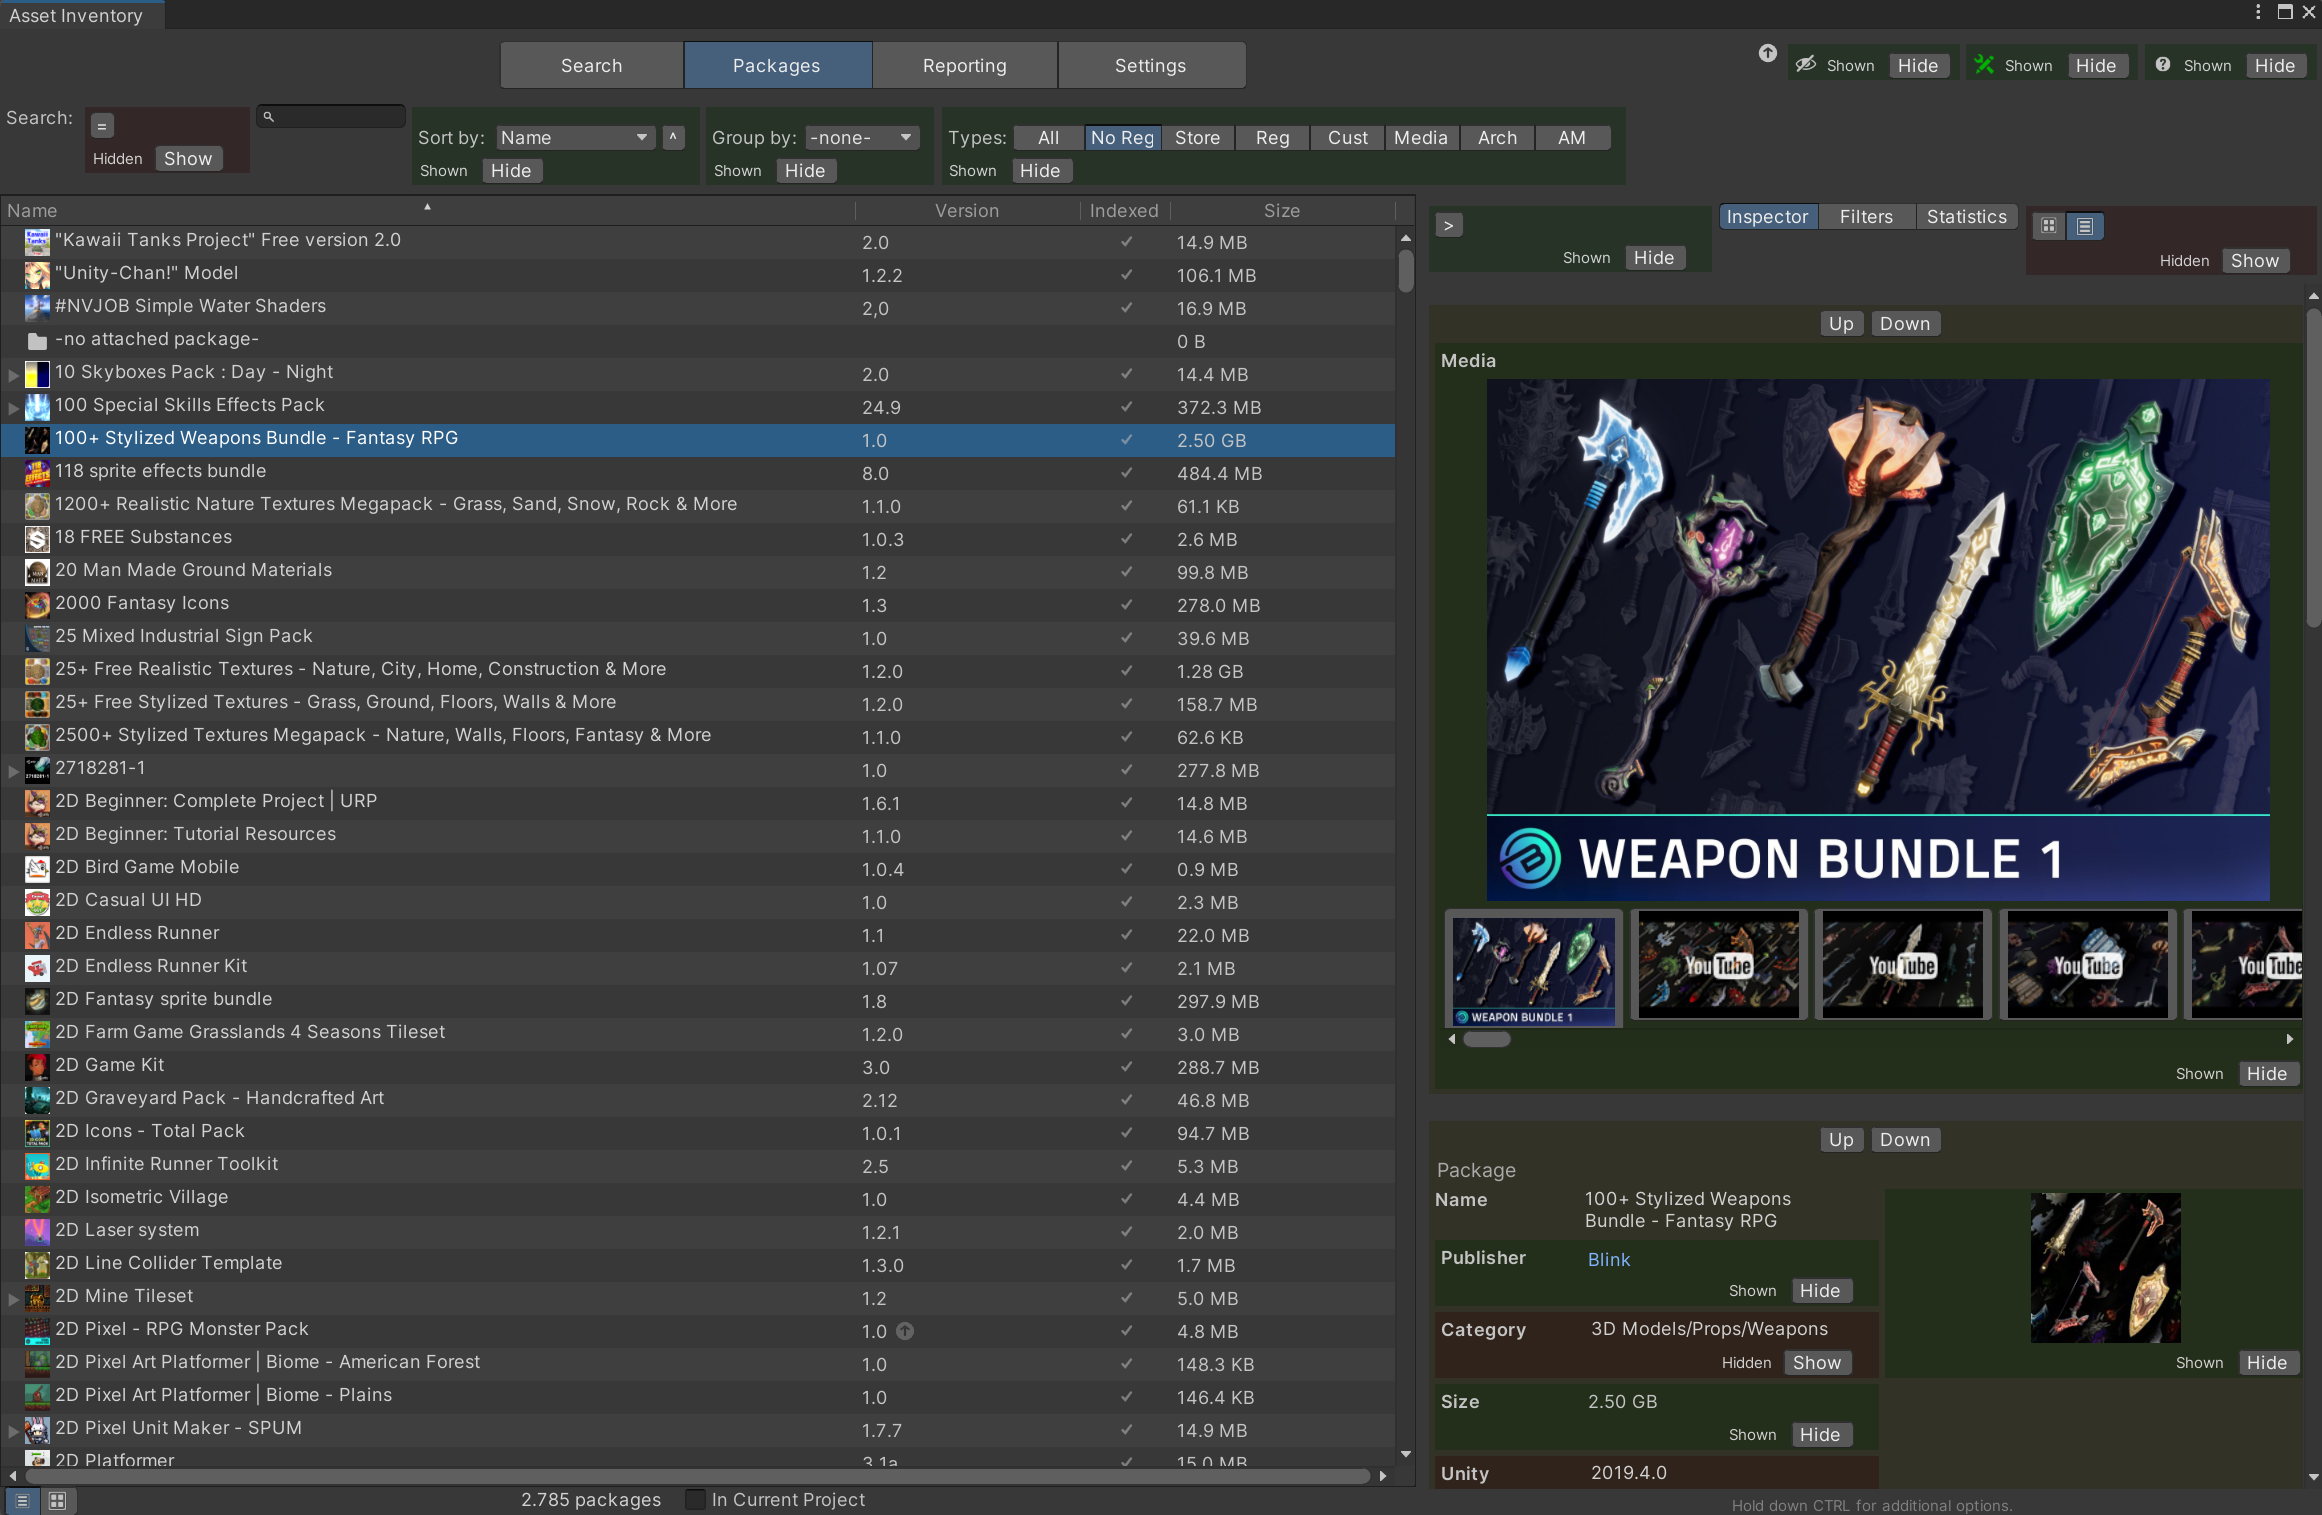Screen dimensions: 2322x1515
Task: Click update arrow icon on 2D Pixel RPG Monster Pack
Action: point(905,1331)
